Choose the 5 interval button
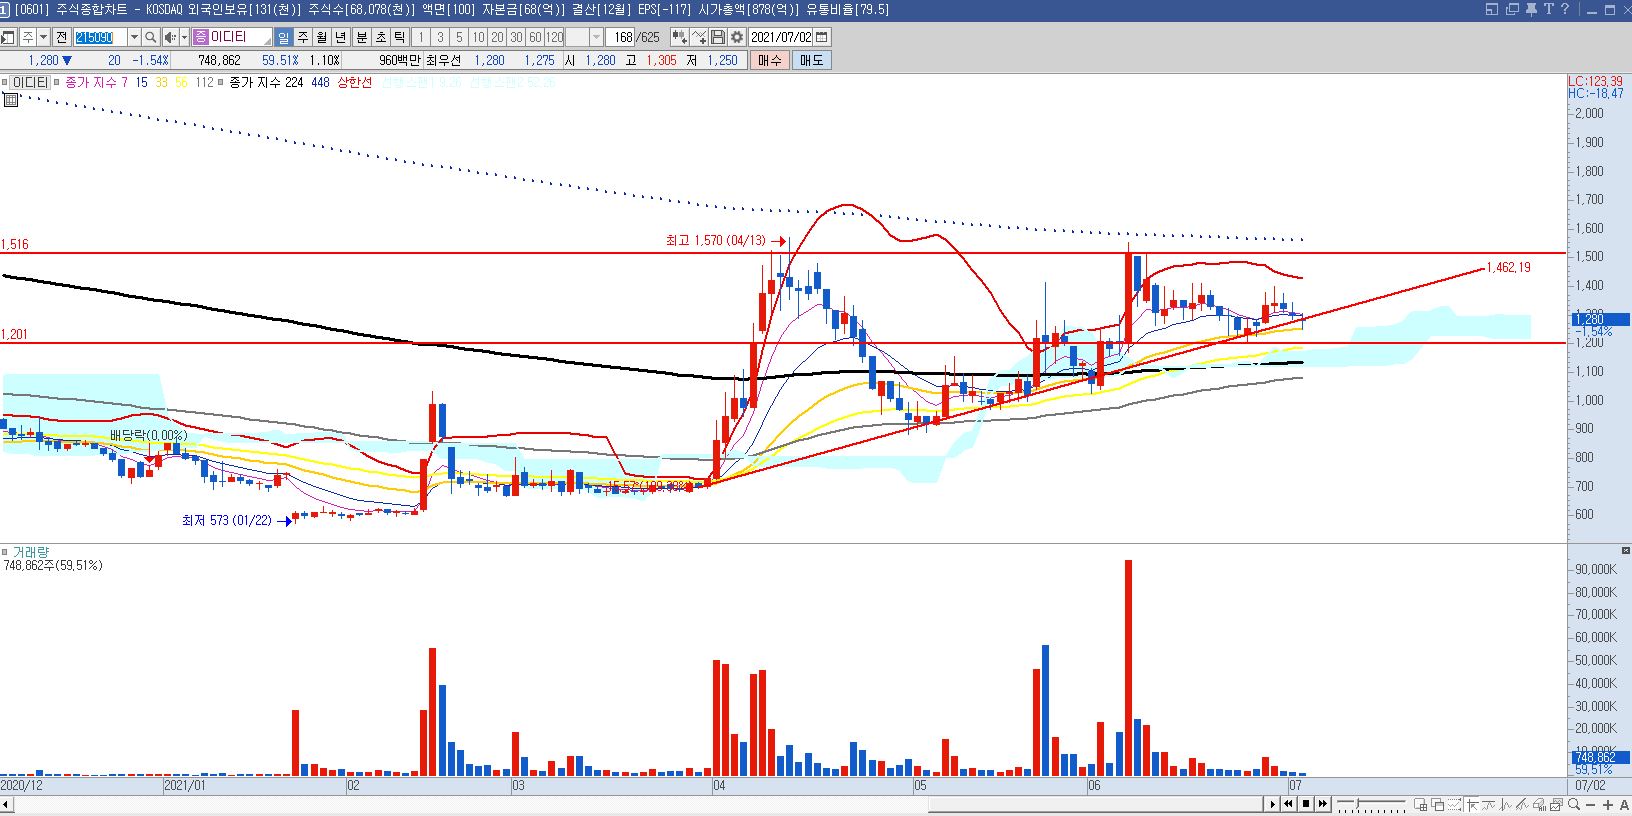Image resolution: width=1632 pixels, height=816 pixels. tap(459, 37)
